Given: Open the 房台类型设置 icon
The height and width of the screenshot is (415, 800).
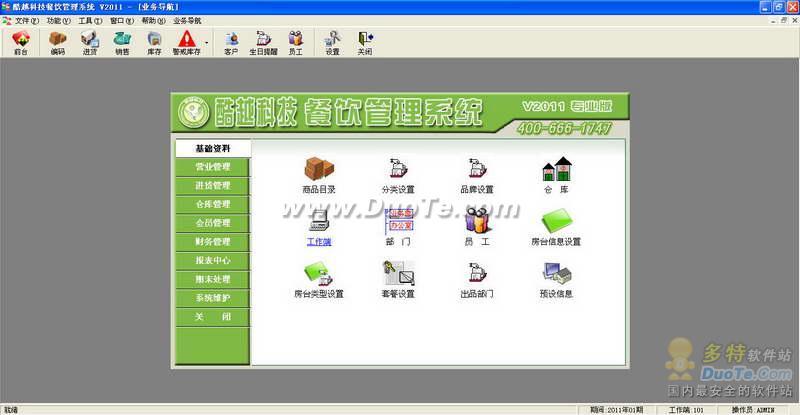Looking at the screenshot, I should pyautogui.click(x=319, y=273).
